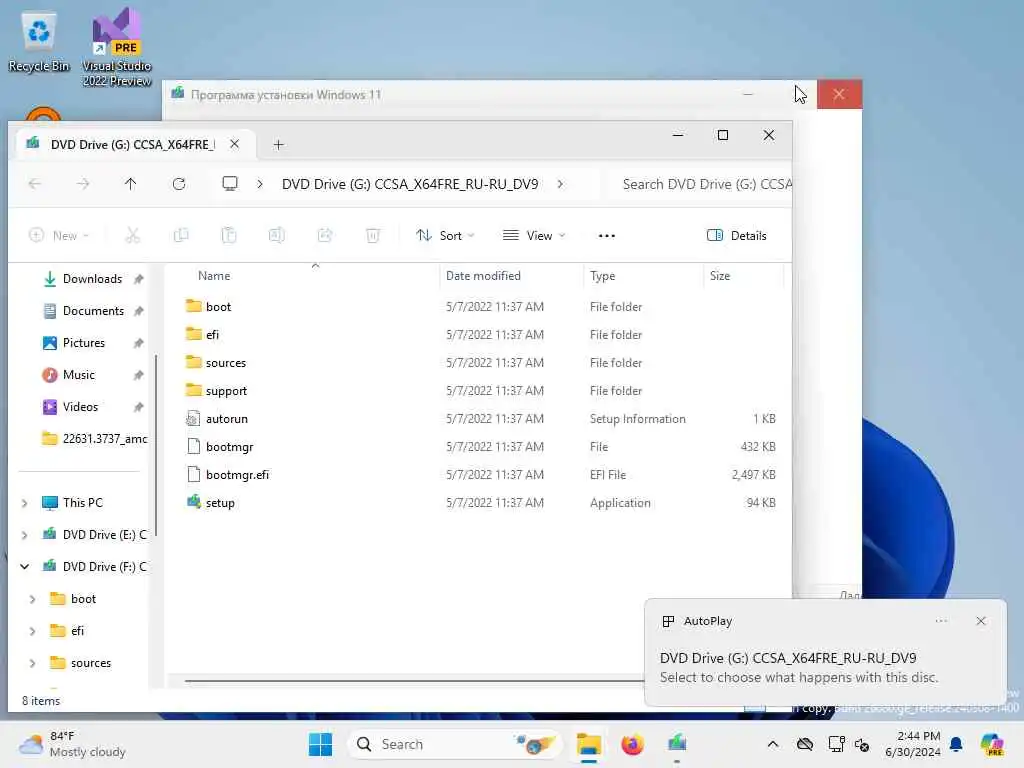Click the Delete trash icon
This screenshot has width=1024, height=768.
click(372, 235)
